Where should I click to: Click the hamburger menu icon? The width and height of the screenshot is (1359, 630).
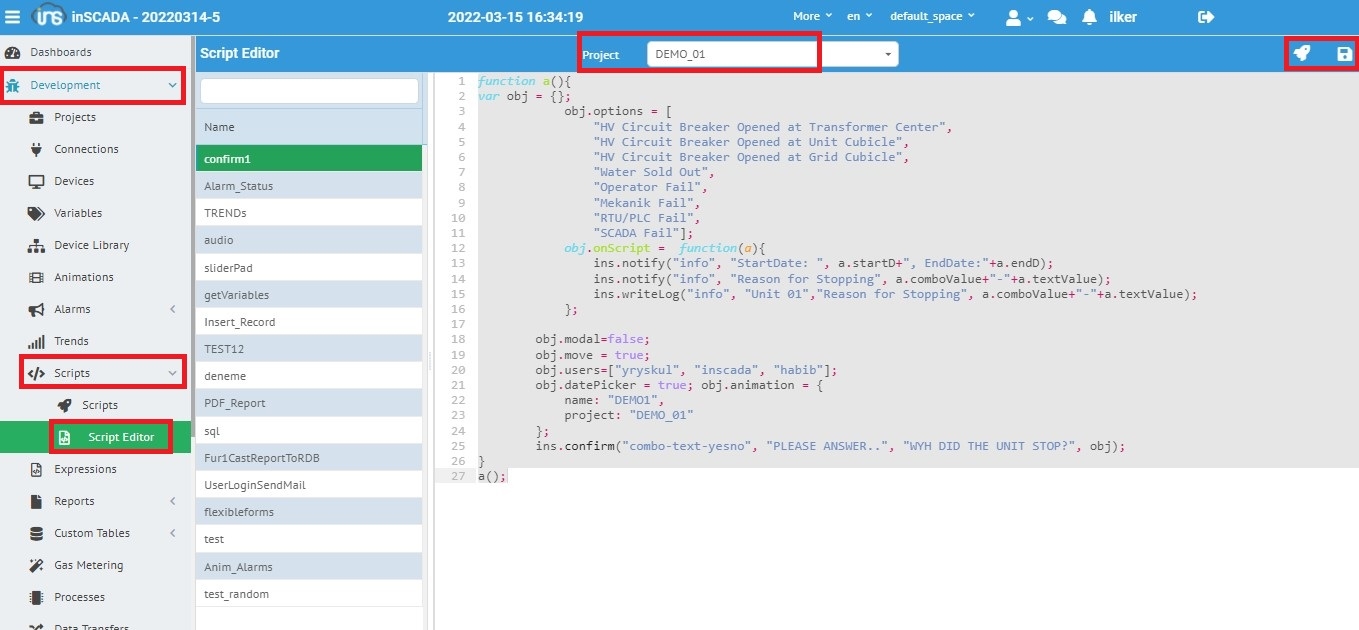12,17
